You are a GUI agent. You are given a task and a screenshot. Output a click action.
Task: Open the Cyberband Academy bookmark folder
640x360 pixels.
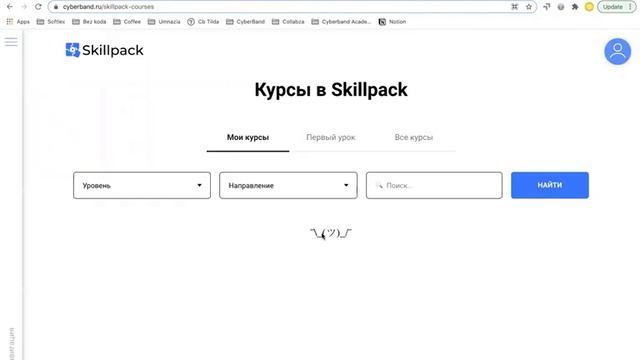pos(341,22)
